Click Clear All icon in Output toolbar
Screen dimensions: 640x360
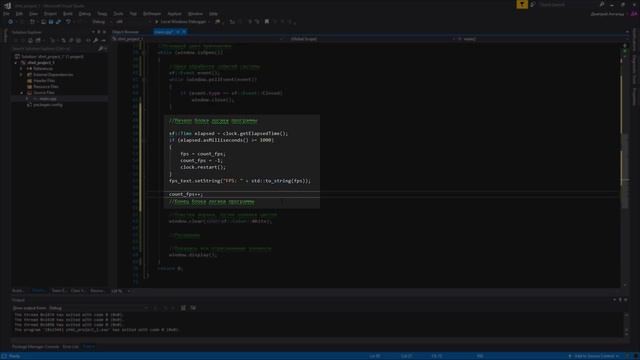(x=183, y=308)
